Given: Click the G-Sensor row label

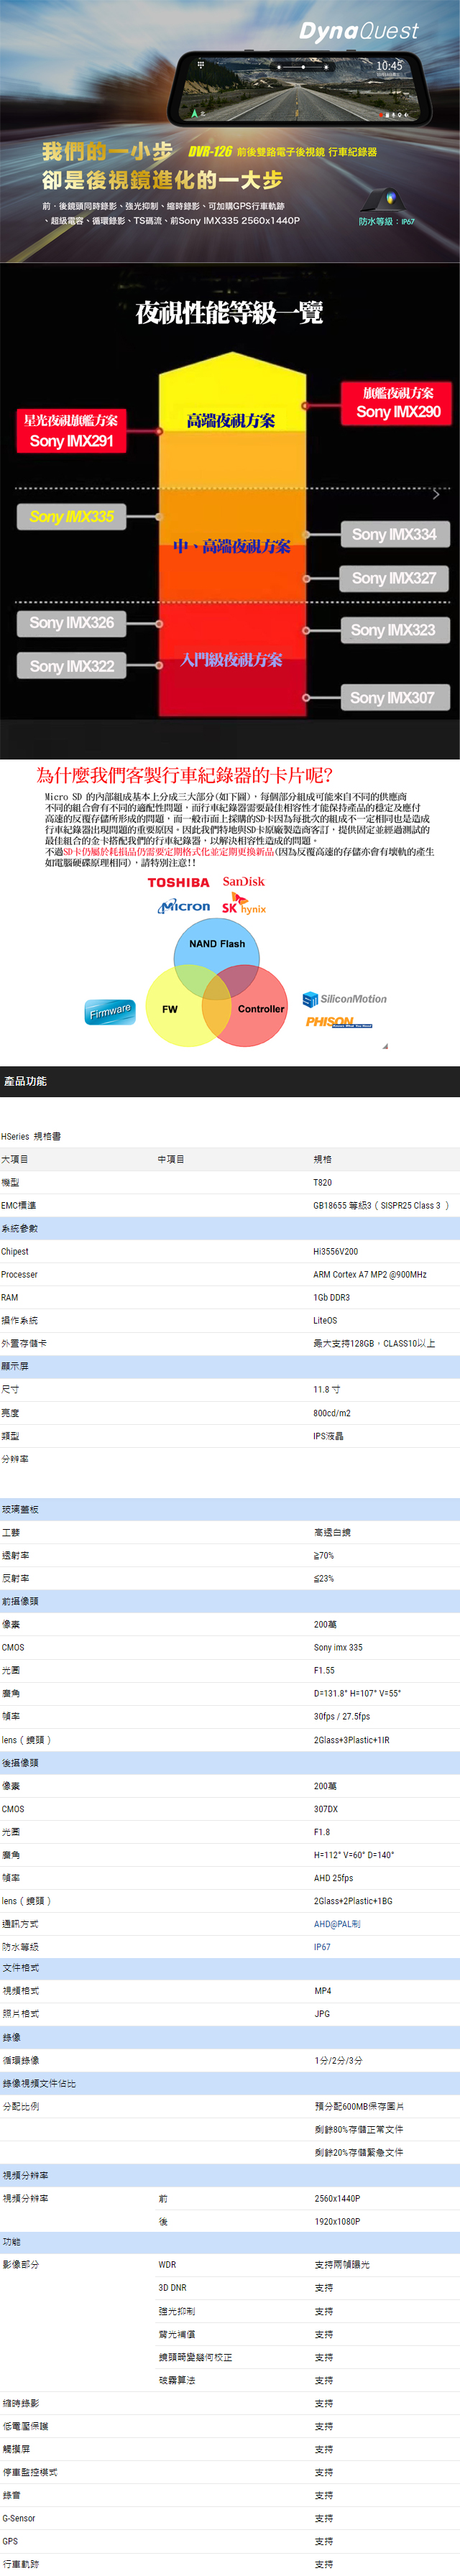Looking at the screenshot, I should (x=18, y=2518).
